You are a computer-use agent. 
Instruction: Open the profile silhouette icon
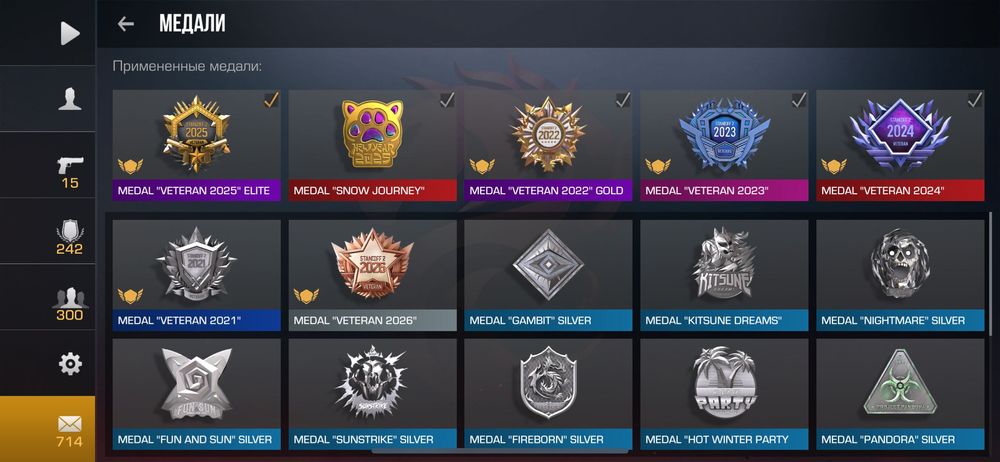[x=70, y=100]
